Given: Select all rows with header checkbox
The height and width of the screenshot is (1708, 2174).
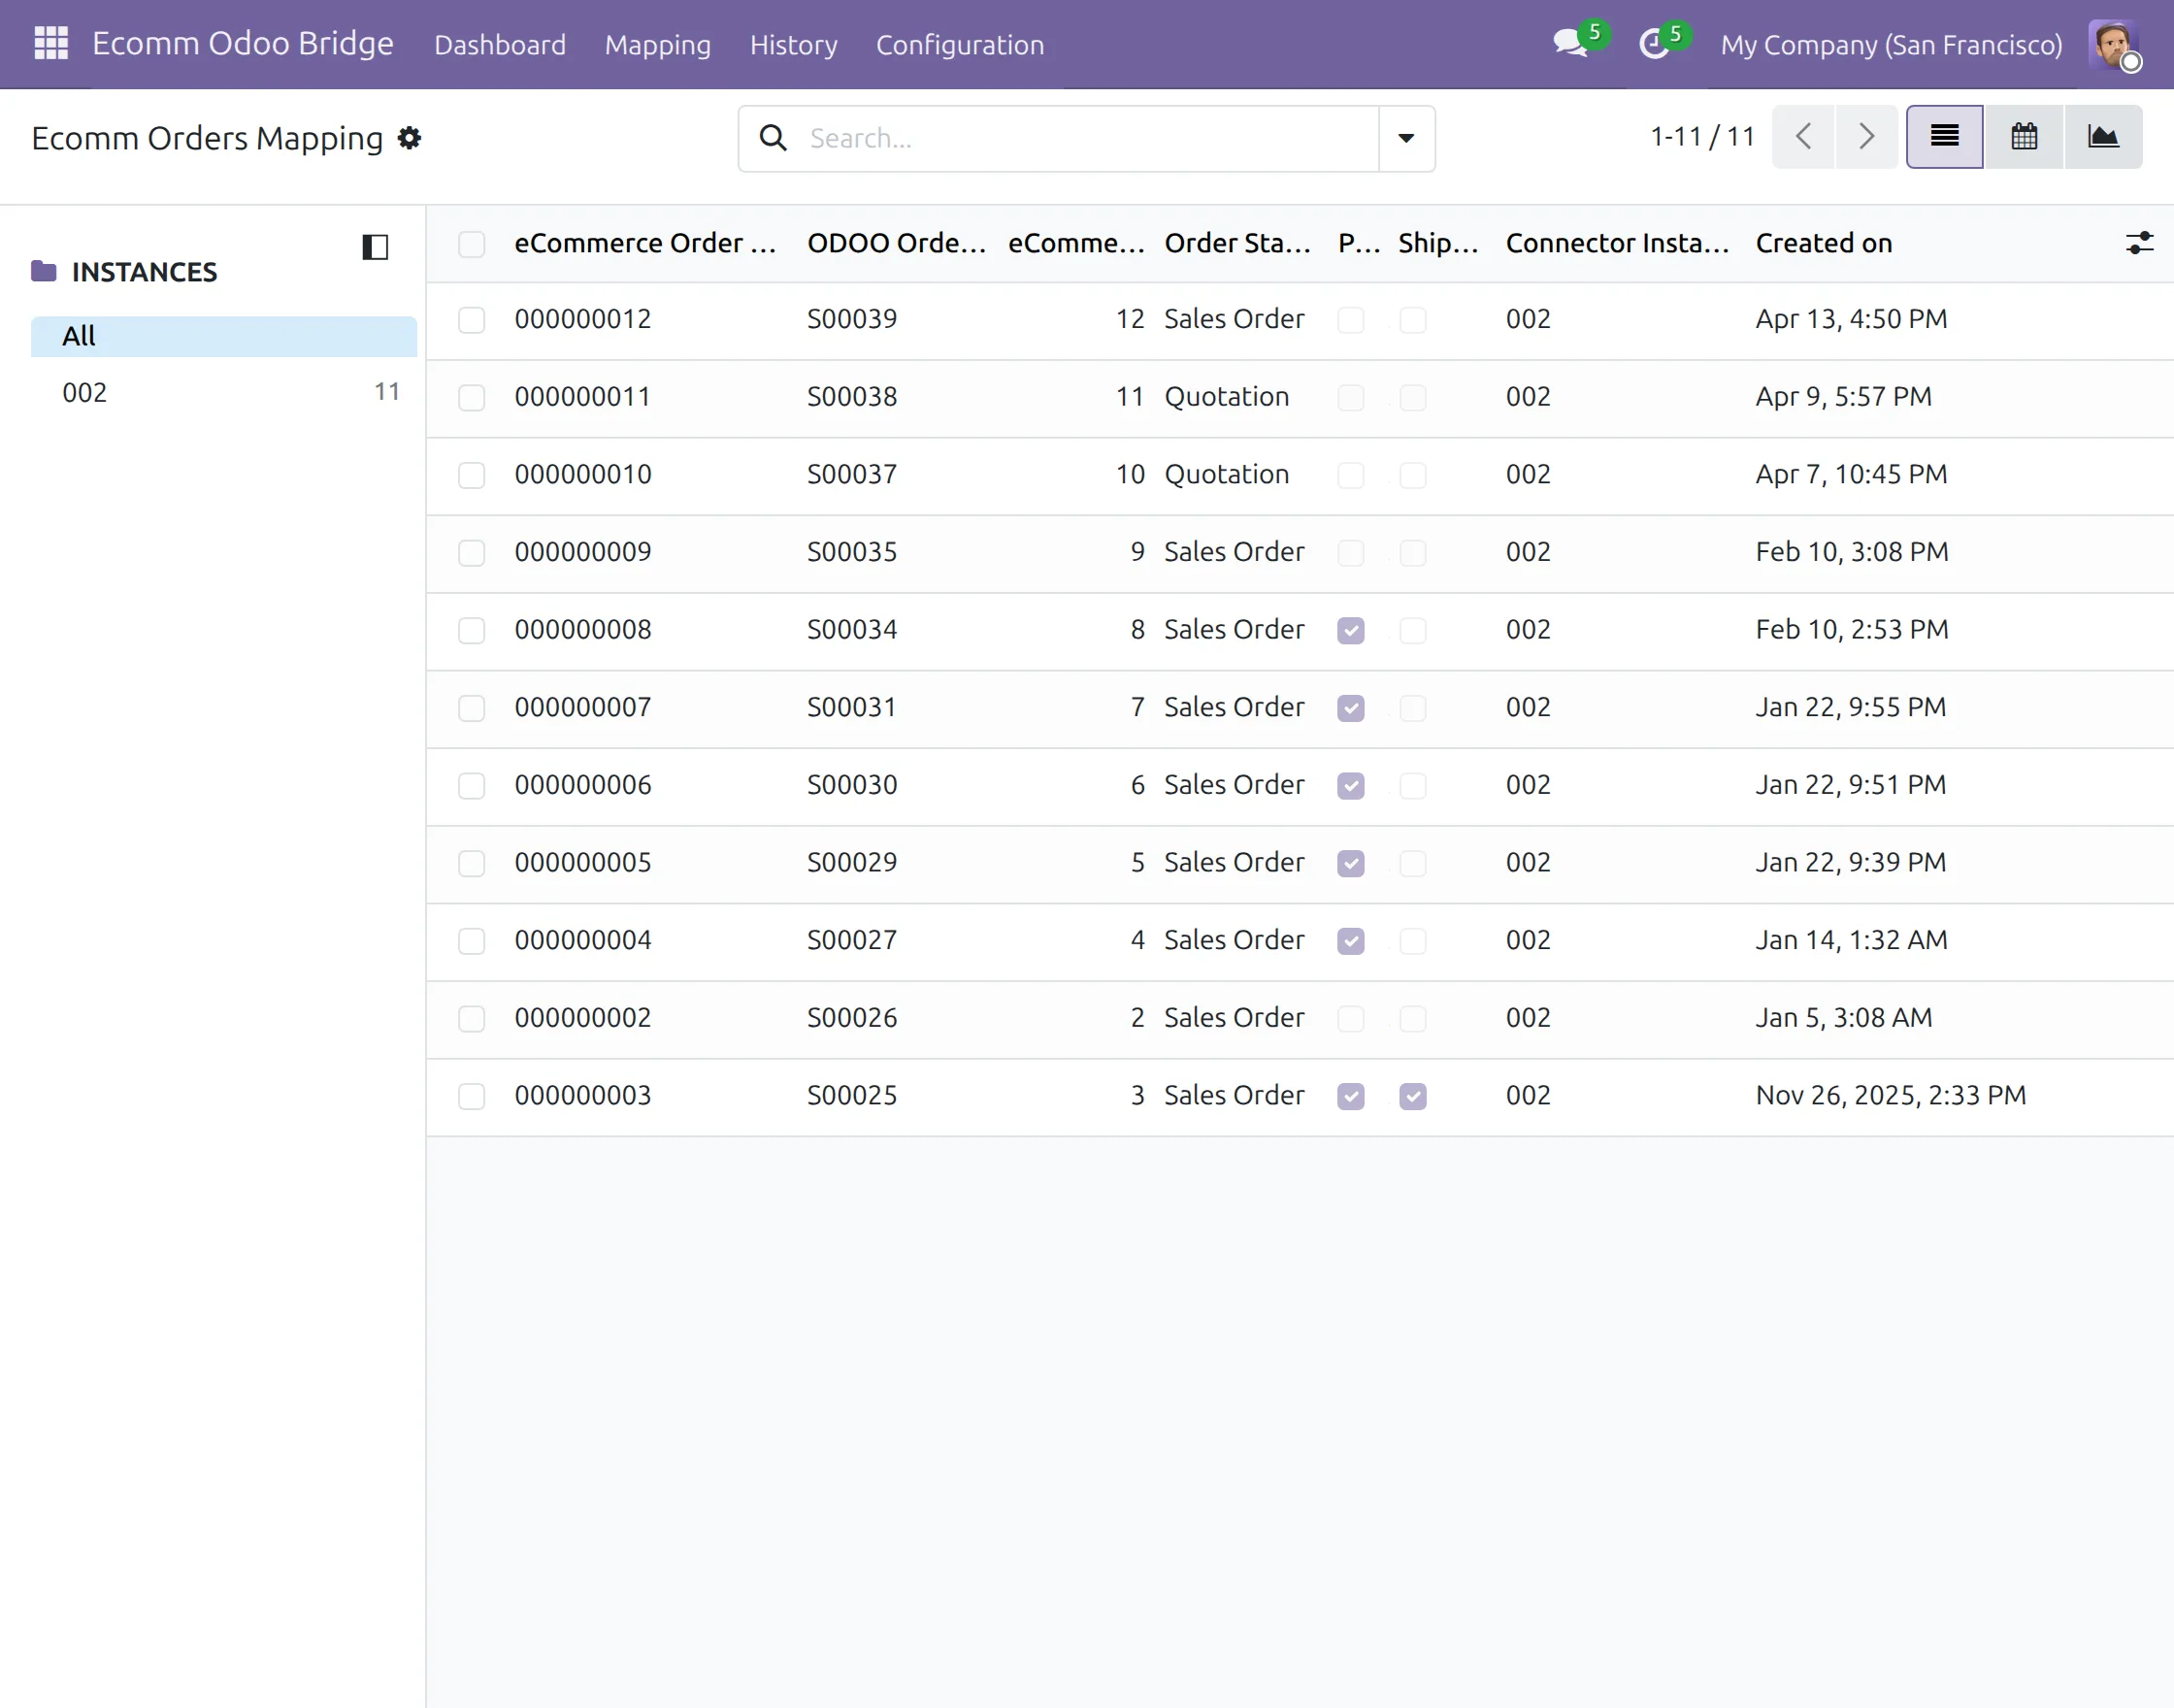Looking at the screenshot, I should 471,244.
